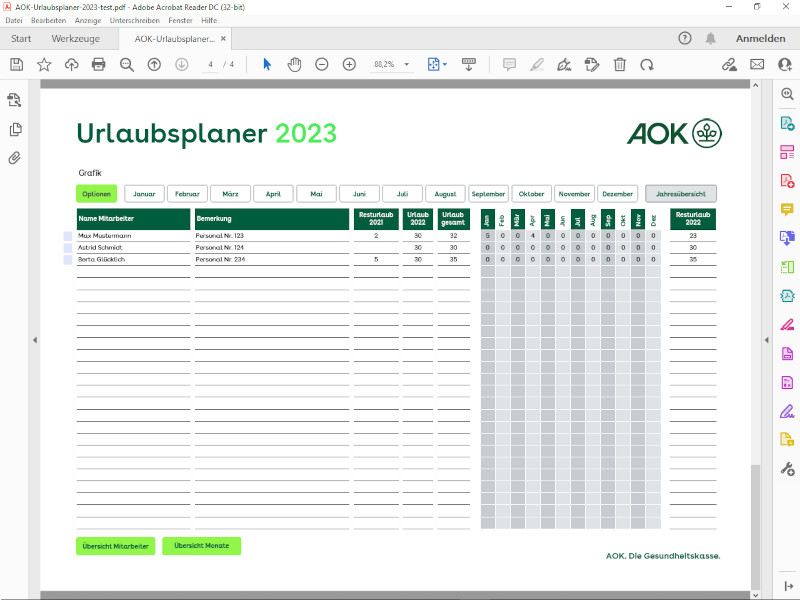
Task: Open the Unterschreiben menu
Action: (x=135, y=20)
